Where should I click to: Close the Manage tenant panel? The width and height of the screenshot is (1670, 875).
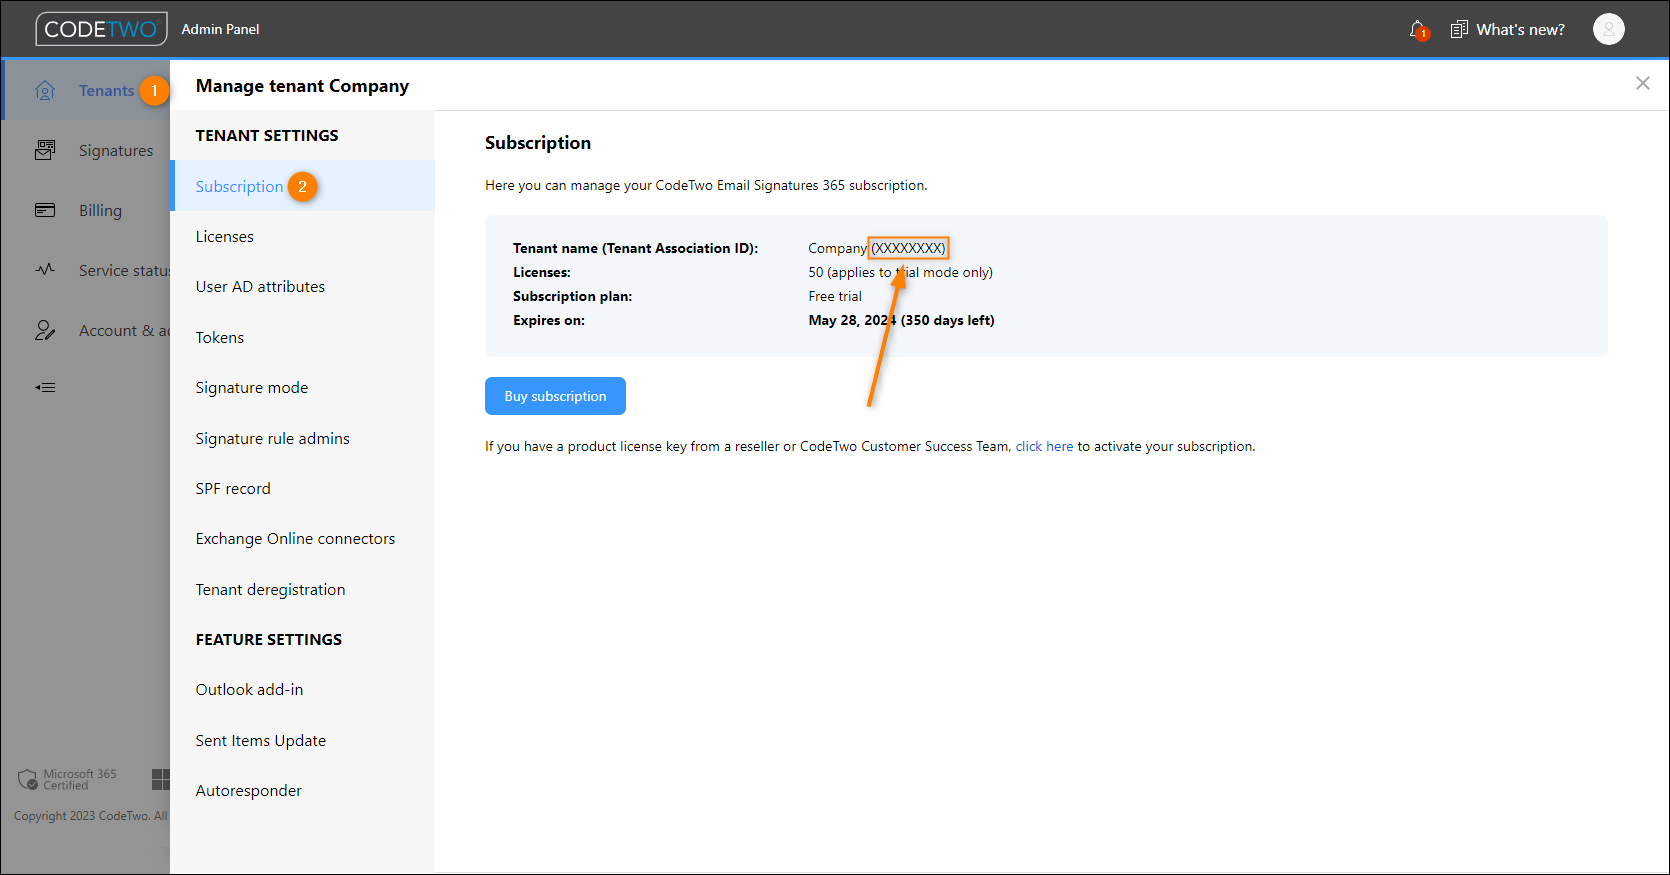click(1642, 83)
